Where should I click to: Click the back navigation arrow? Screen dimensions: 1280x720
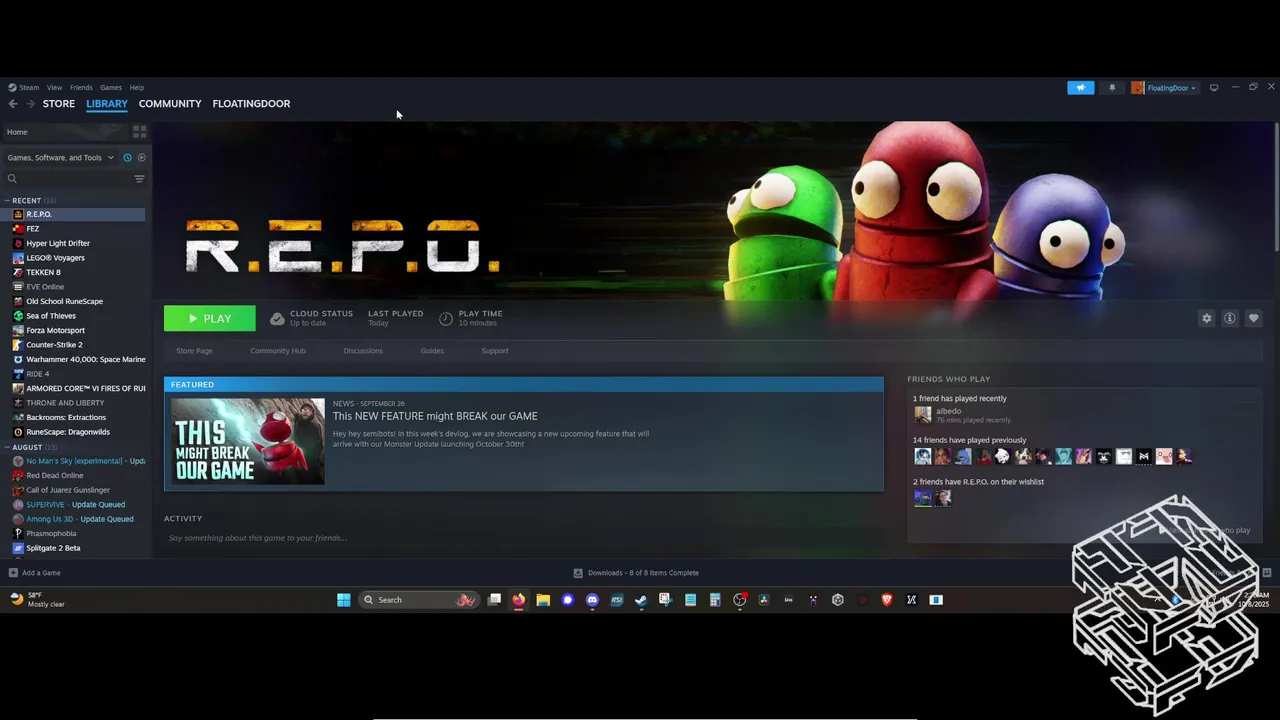[13, 104]
